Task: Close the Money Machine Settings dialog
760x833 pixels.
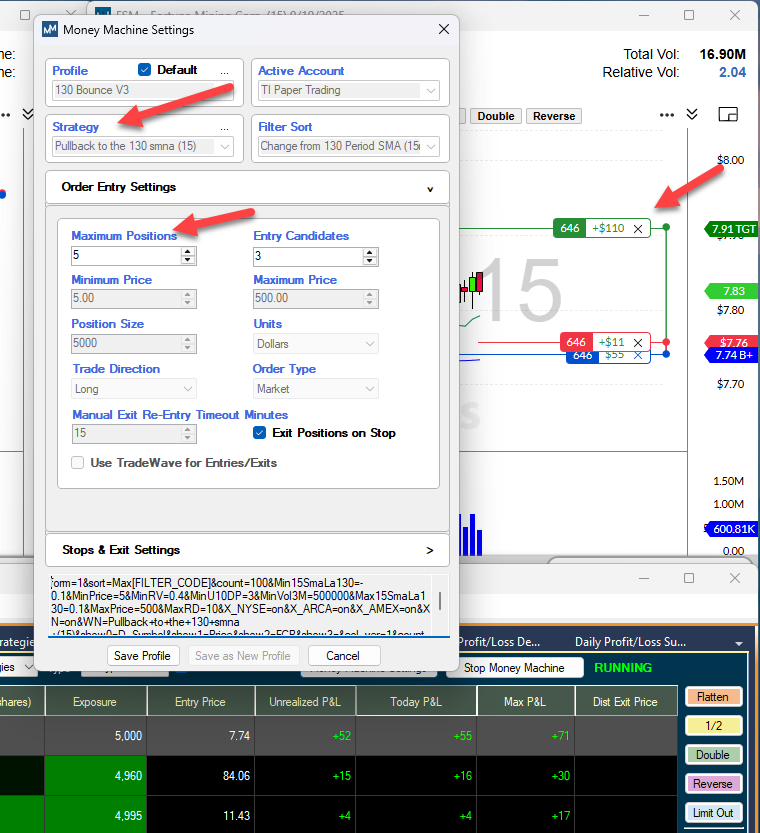Action: tap(444, 29)
